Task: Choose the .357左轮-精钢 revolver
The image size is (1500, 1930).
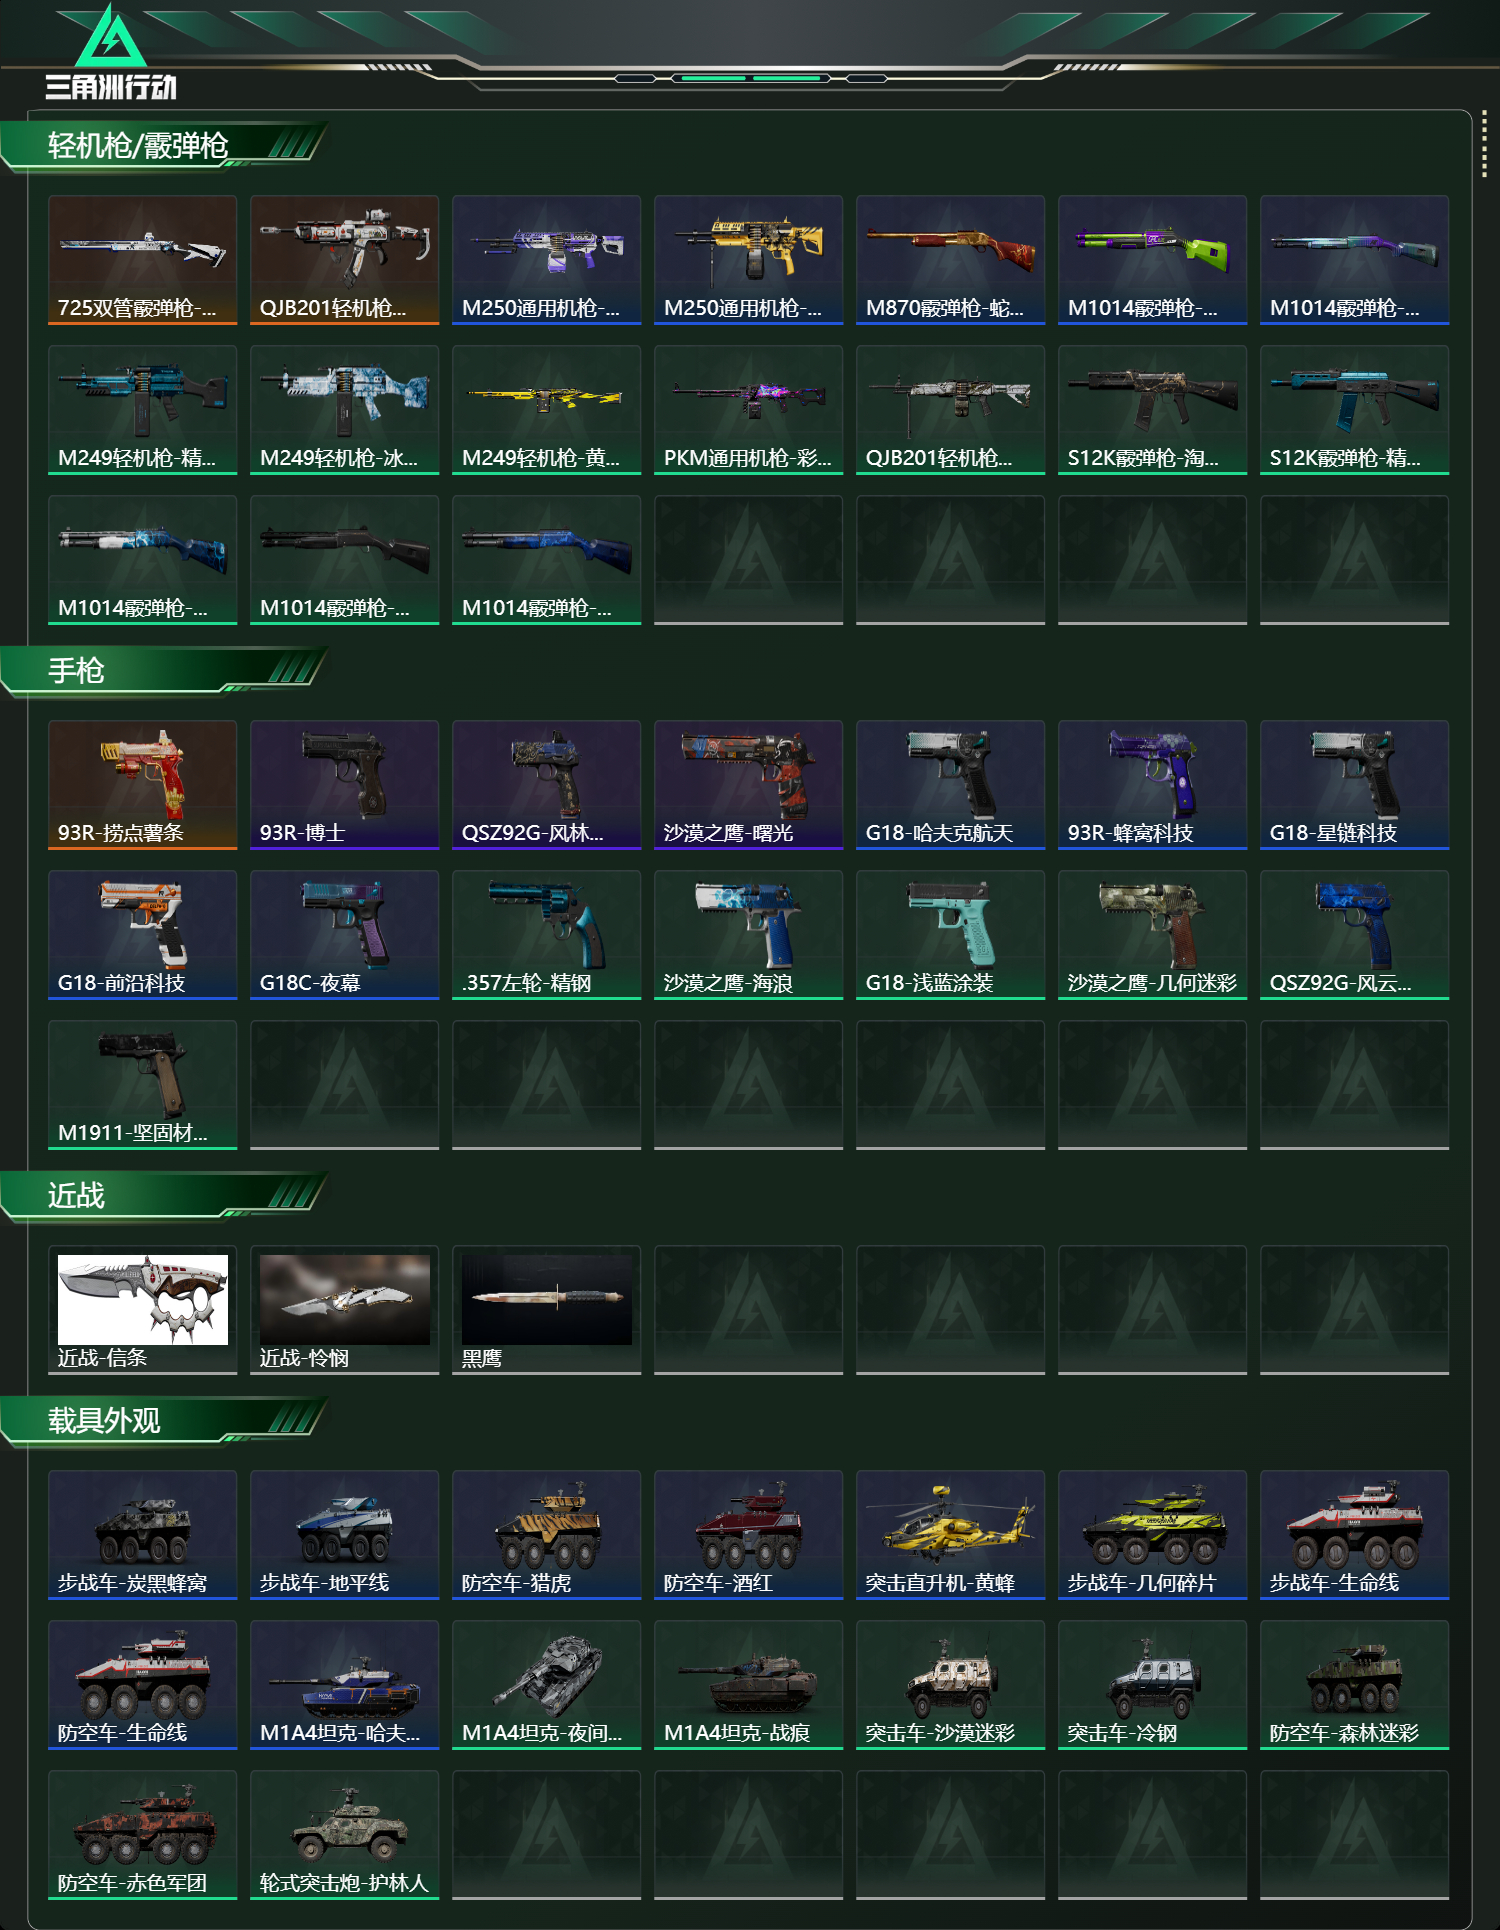Action: coord(547,935)
